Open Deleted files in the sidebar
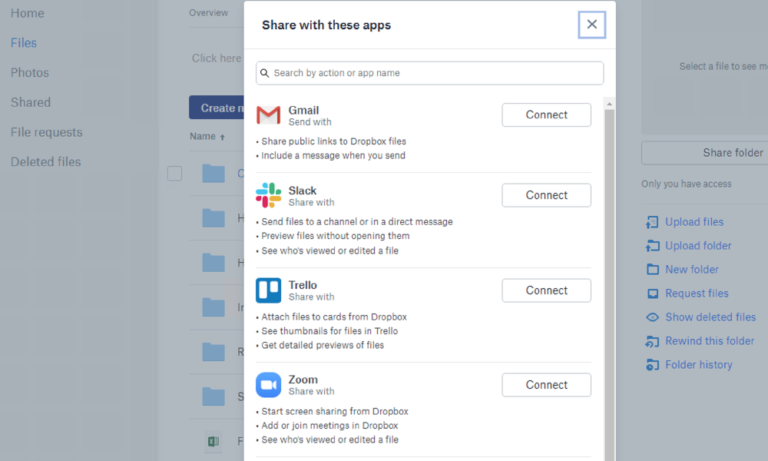Screen dimensions: 768x461 (x=46, y=162)
